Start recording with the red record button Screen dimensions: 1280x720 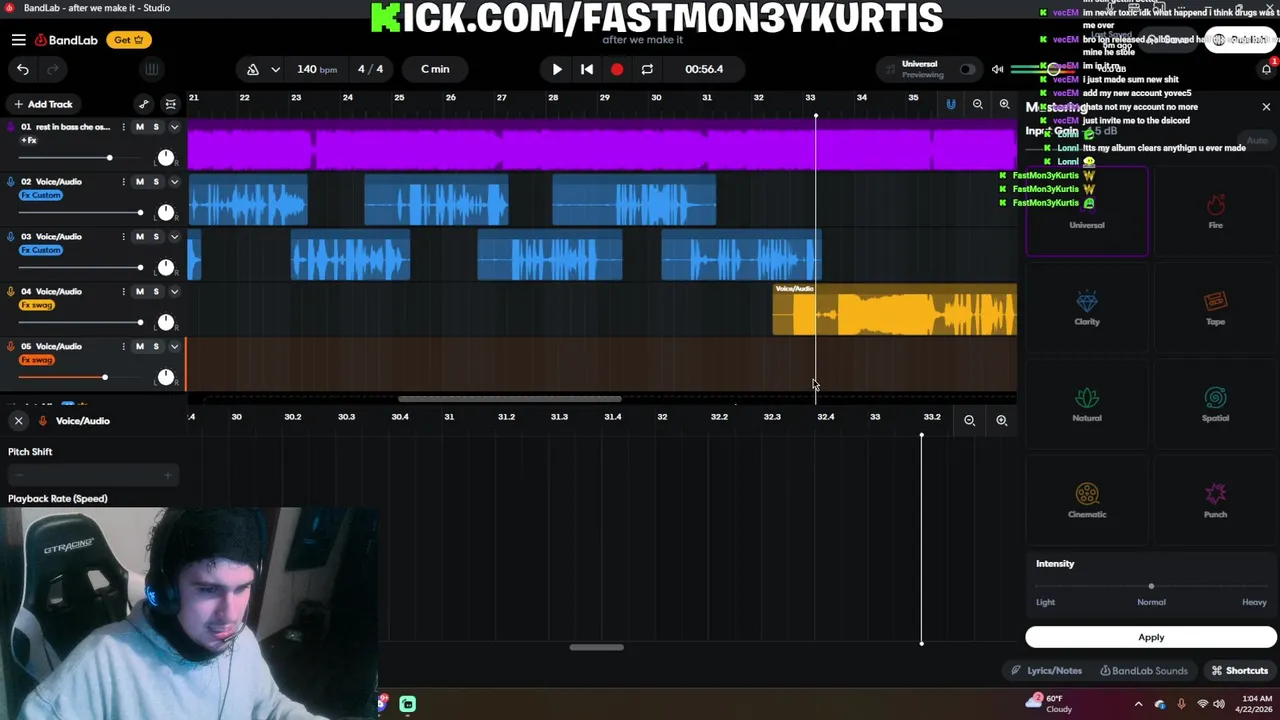617,69
